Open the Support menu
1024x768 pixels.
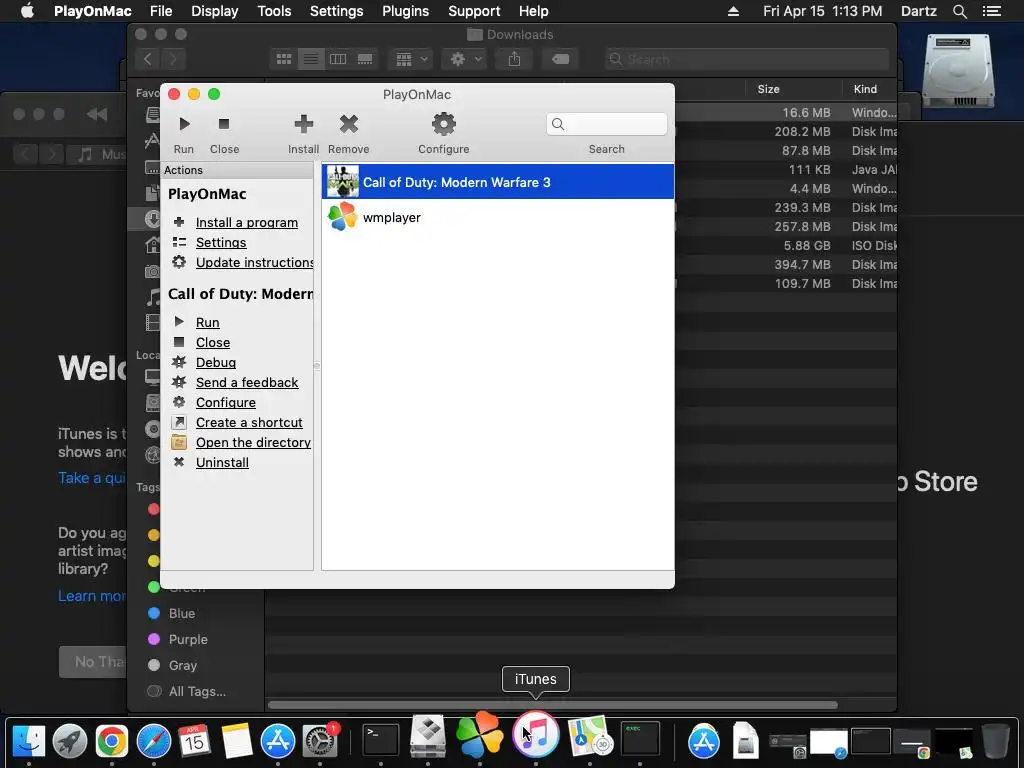click(x=474, y=11)
